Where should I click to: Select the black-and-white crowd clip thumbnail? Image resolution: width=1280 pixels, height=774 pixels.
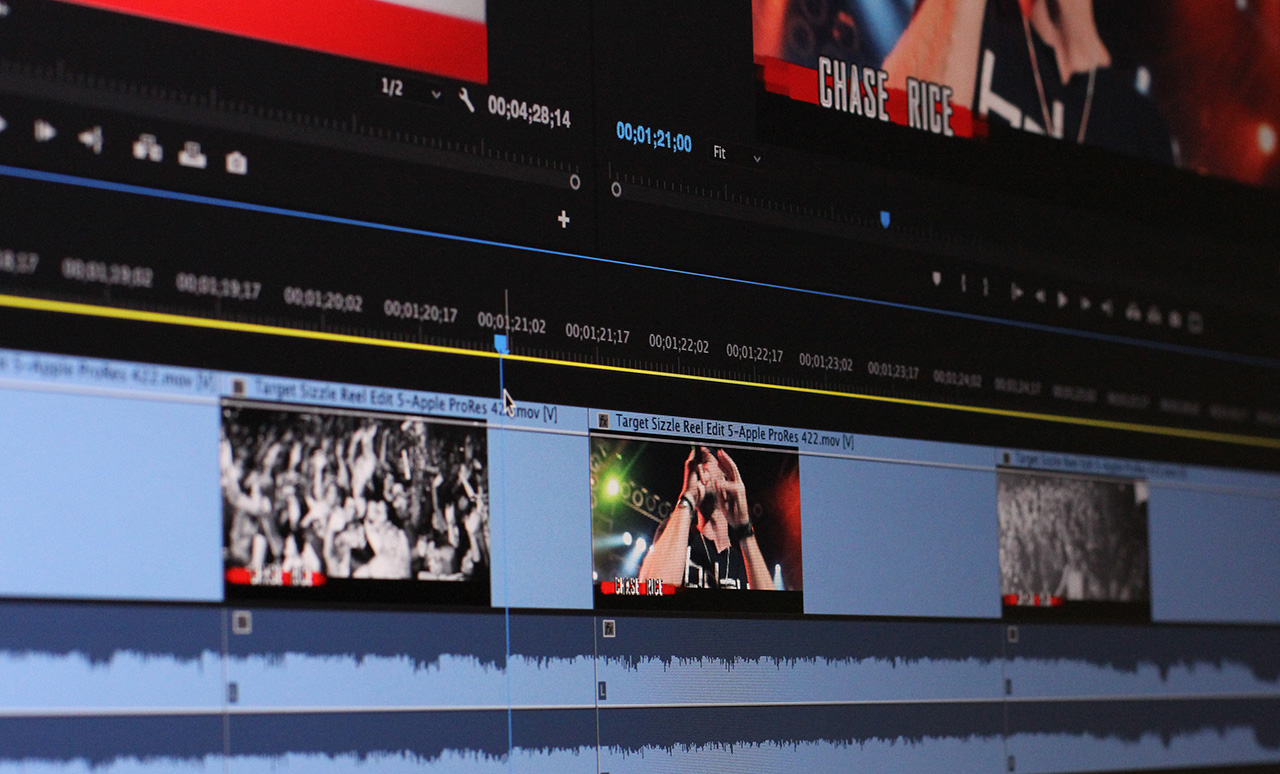click(x=355, y=505)
